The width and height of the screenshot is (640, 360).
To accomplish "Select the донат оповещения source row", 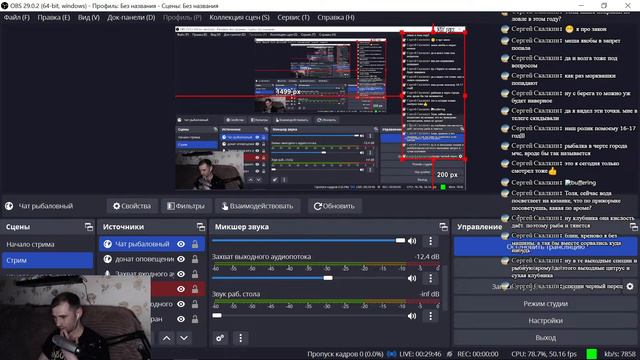I will pos(152,259).
